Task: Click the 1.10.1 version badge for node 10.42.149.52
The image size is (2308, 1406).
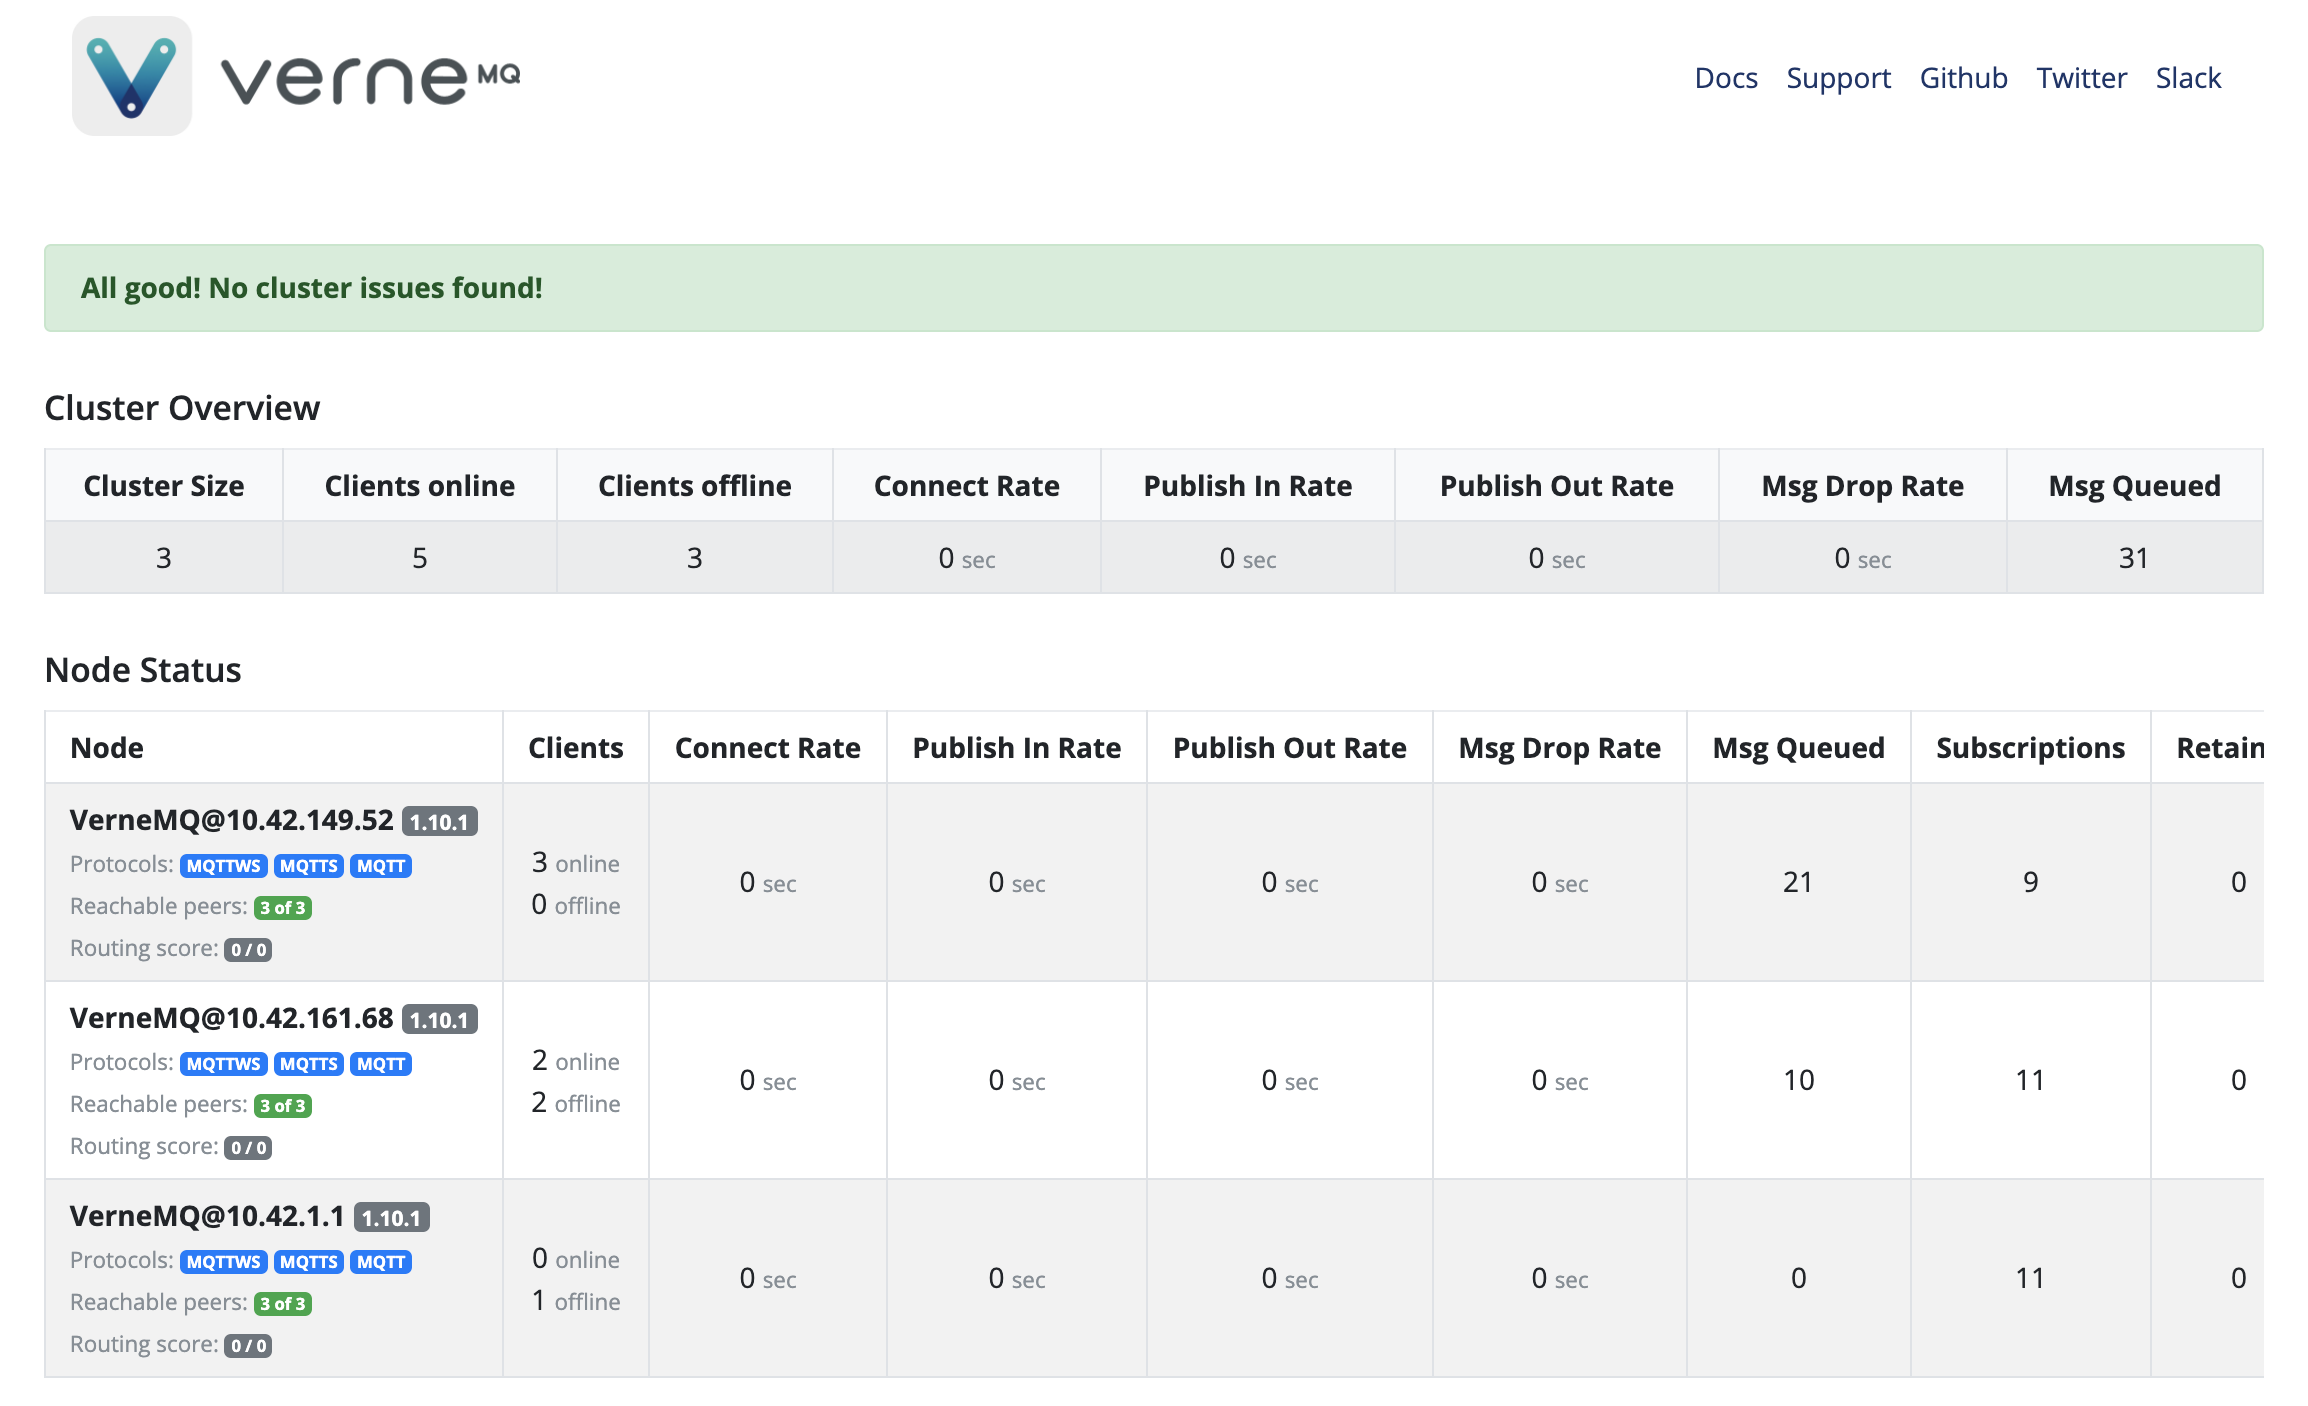Action: tap(439, 822)
